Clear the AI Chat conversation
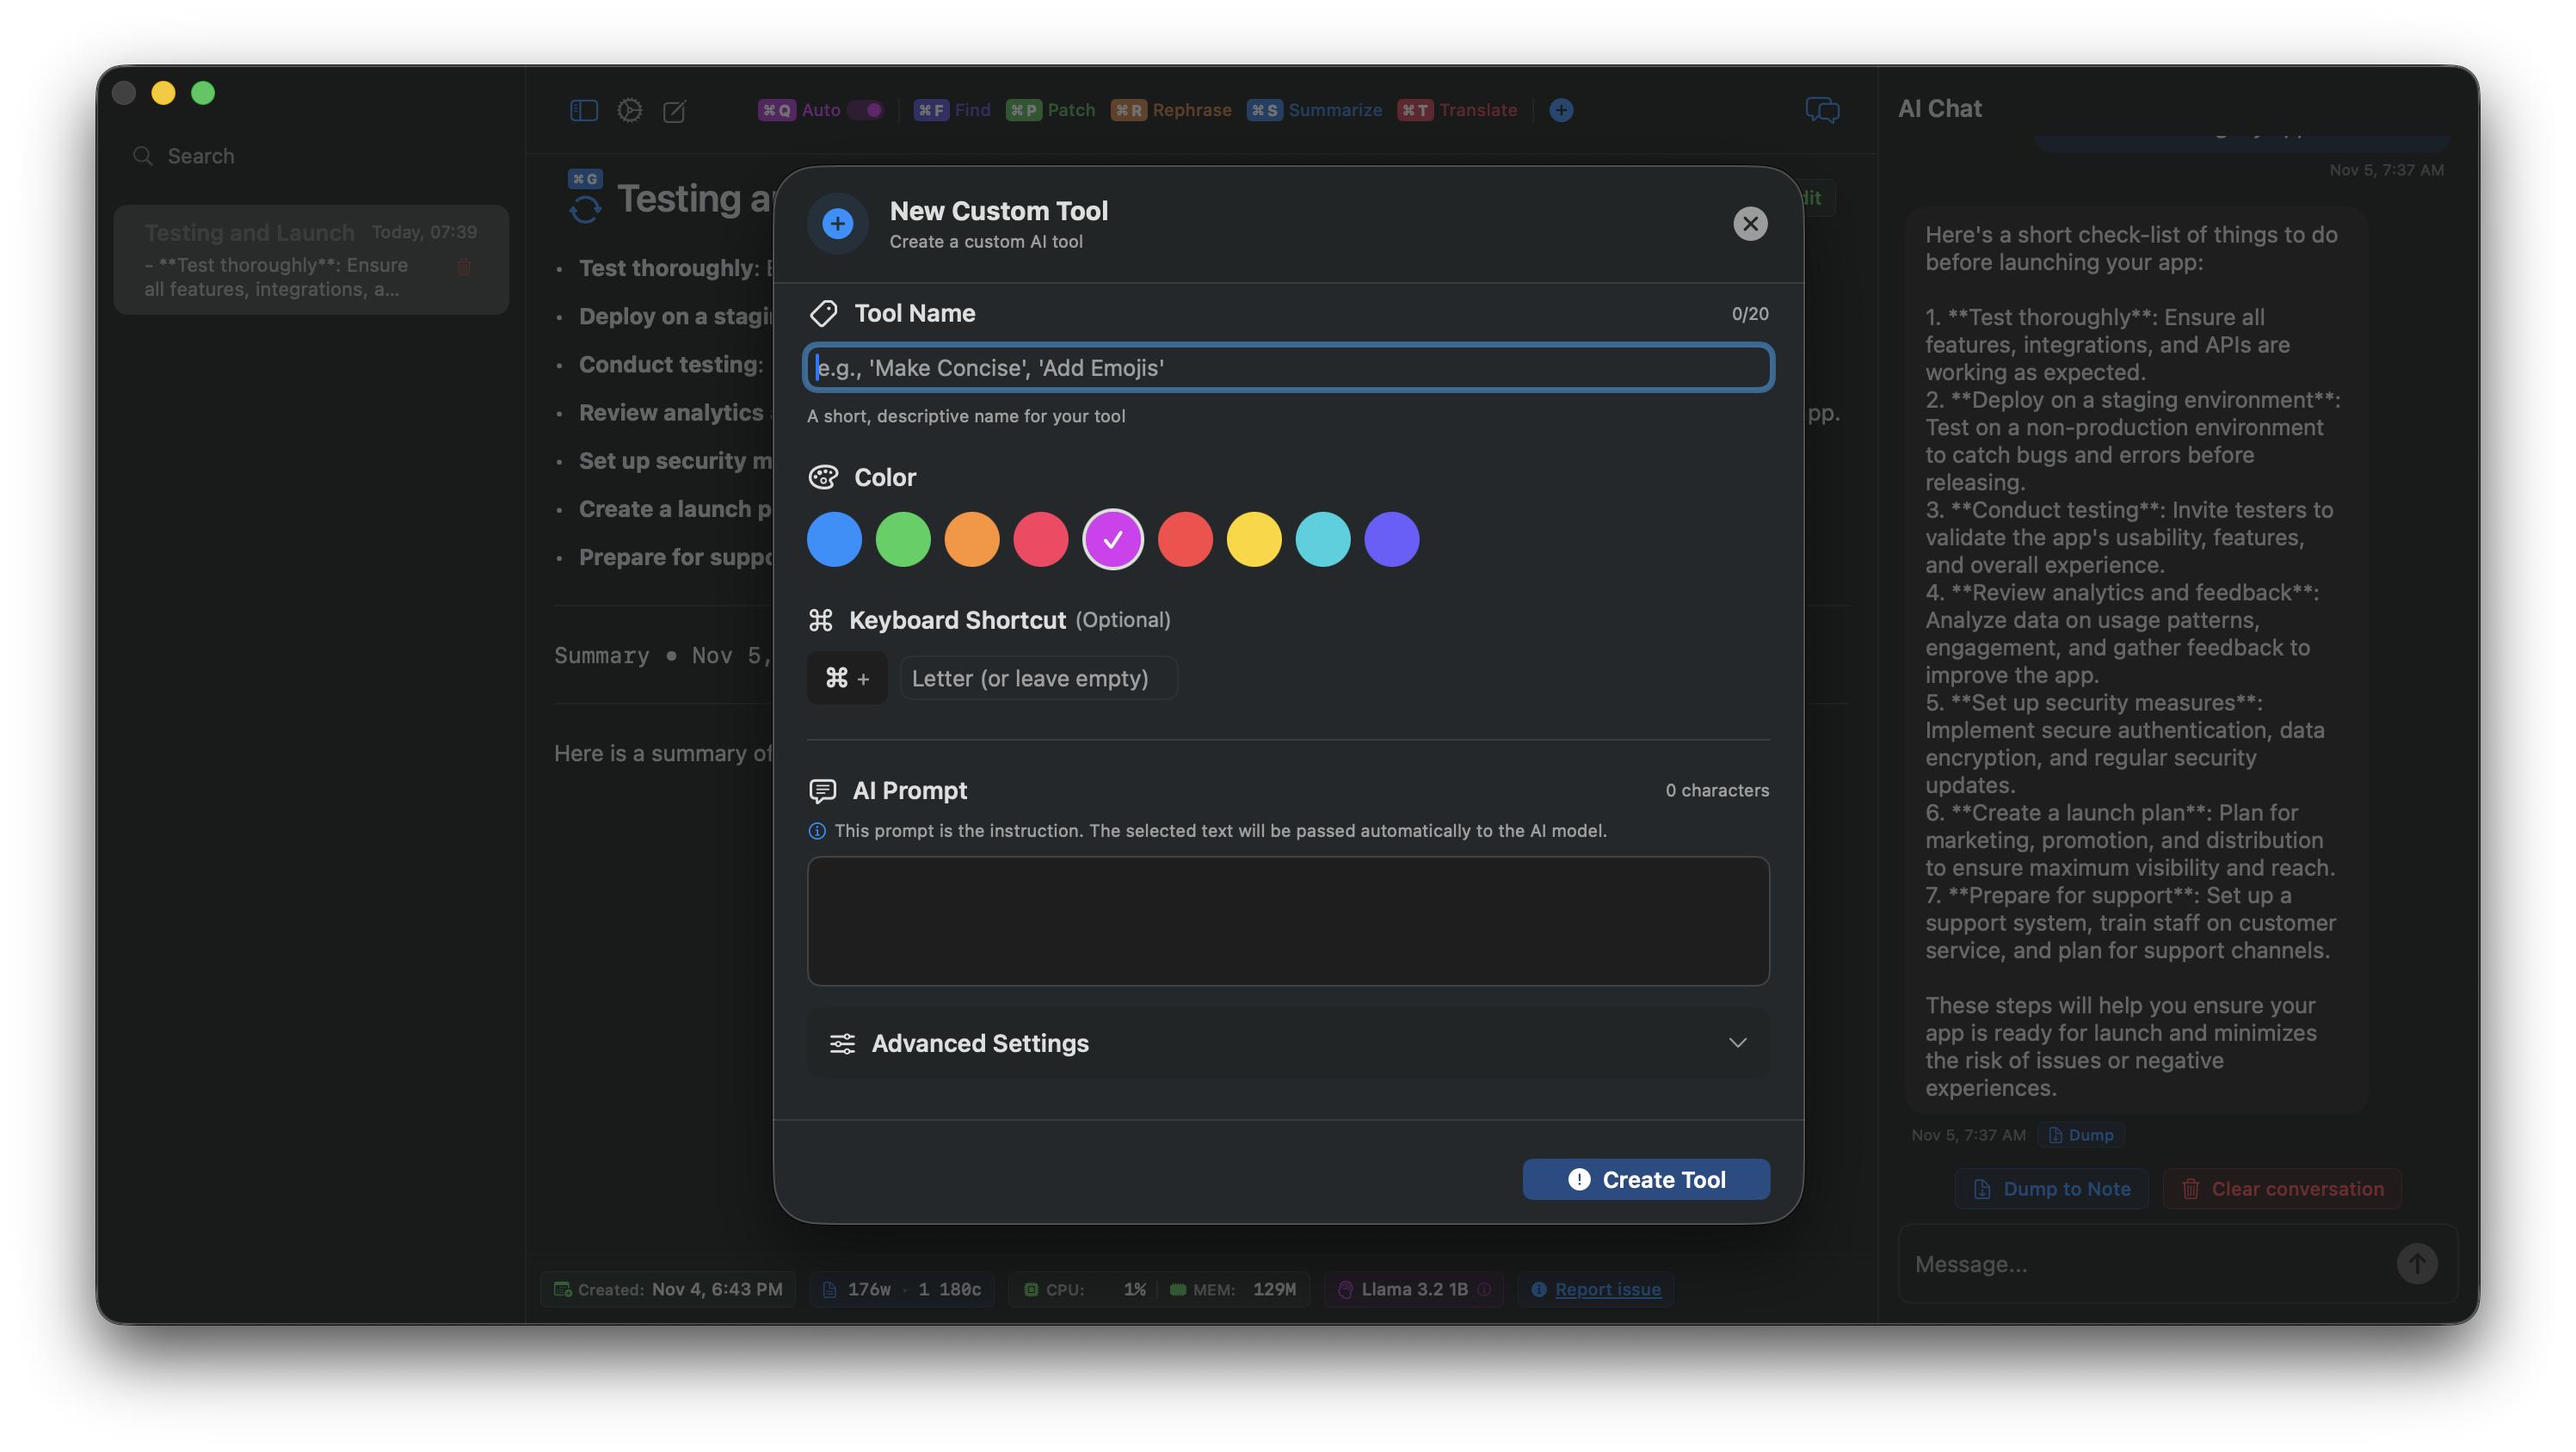 click(2281, 1188)
